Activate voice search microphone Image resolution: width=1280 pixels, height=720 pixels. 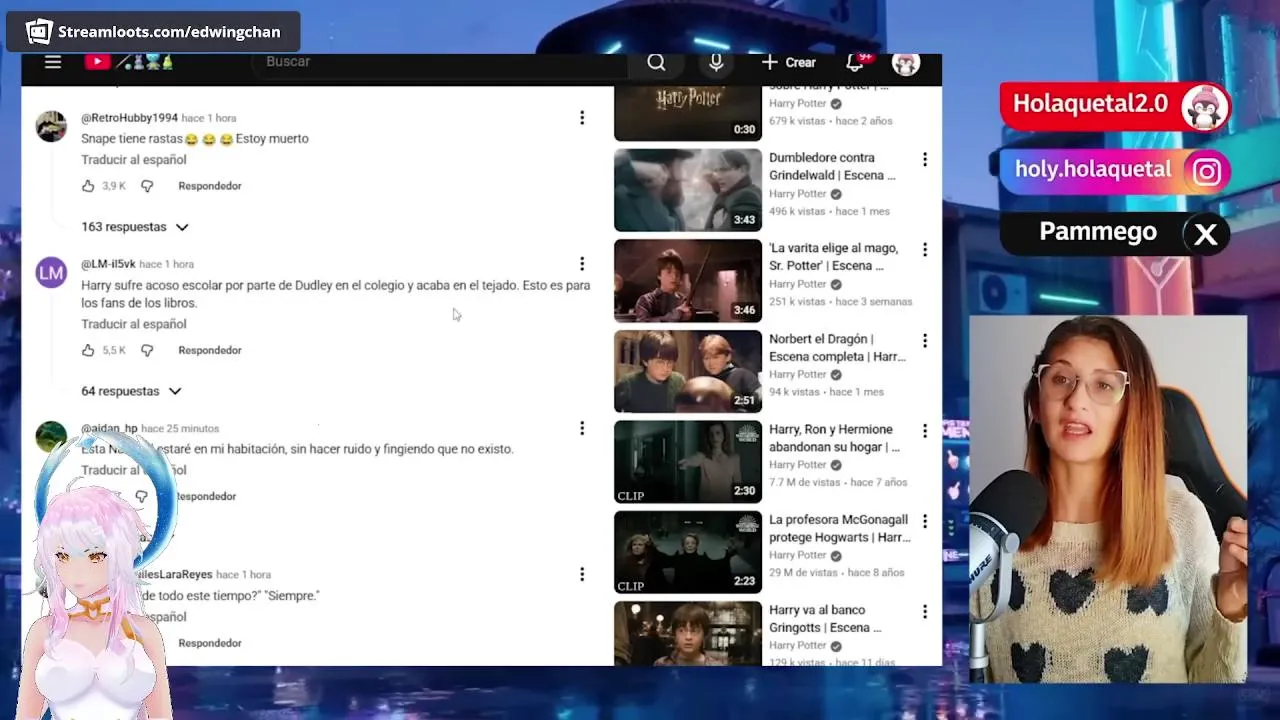[716, 62]
